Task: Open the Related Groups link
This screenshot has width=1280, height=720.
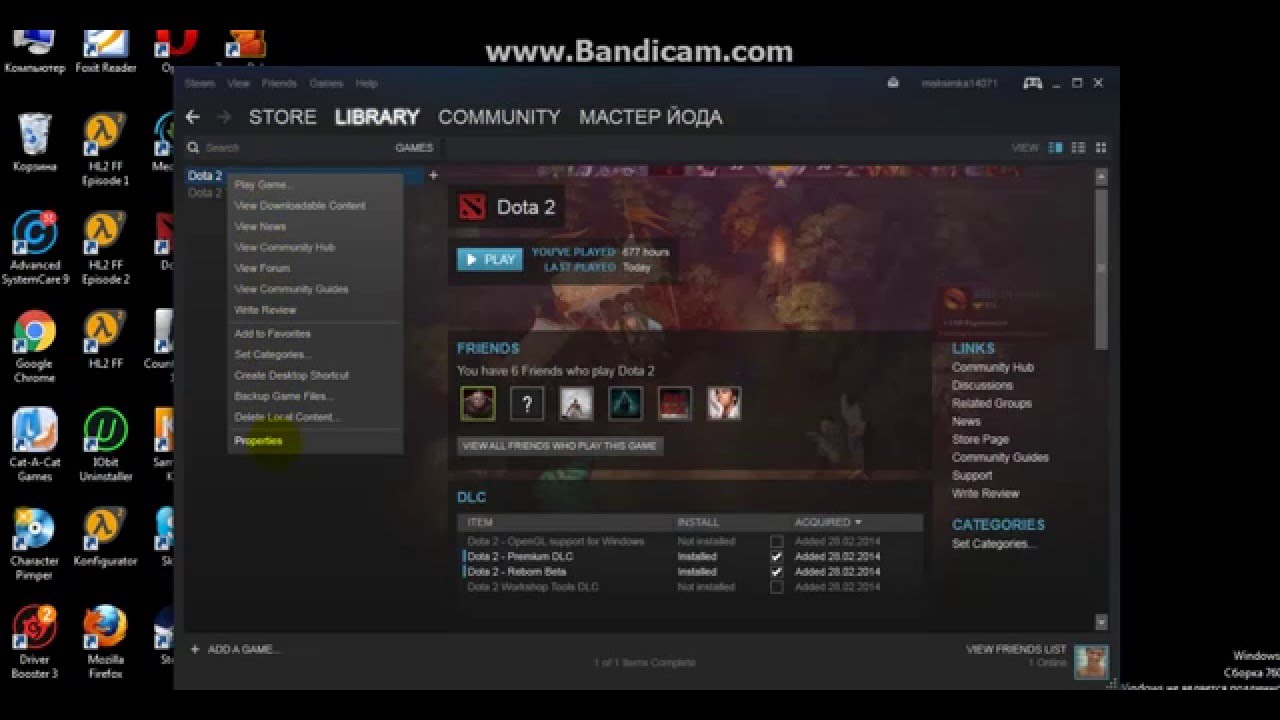Action: [x=991, y=403]
